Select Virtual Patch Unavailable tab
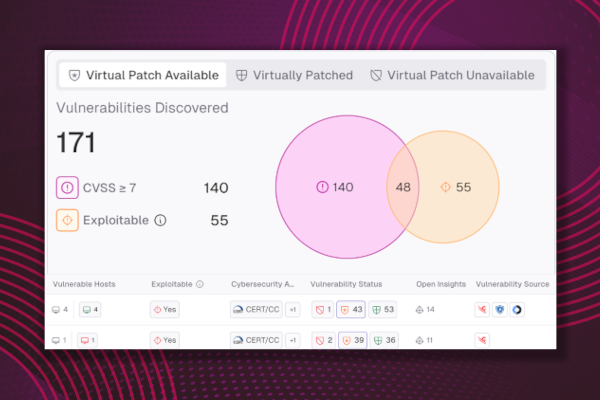The width and height of the screenshot is (600, 400). [452, 75]
